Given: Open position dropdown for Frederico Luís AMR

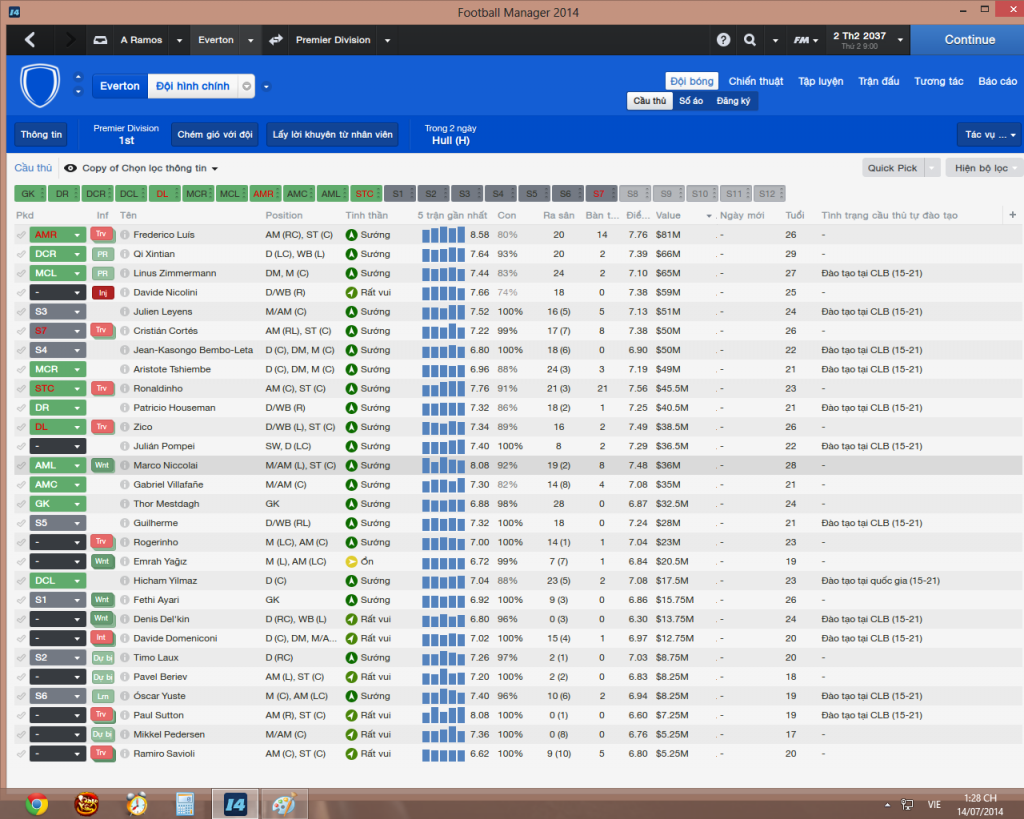Looking at the screenshot, I should pos(77,235).
